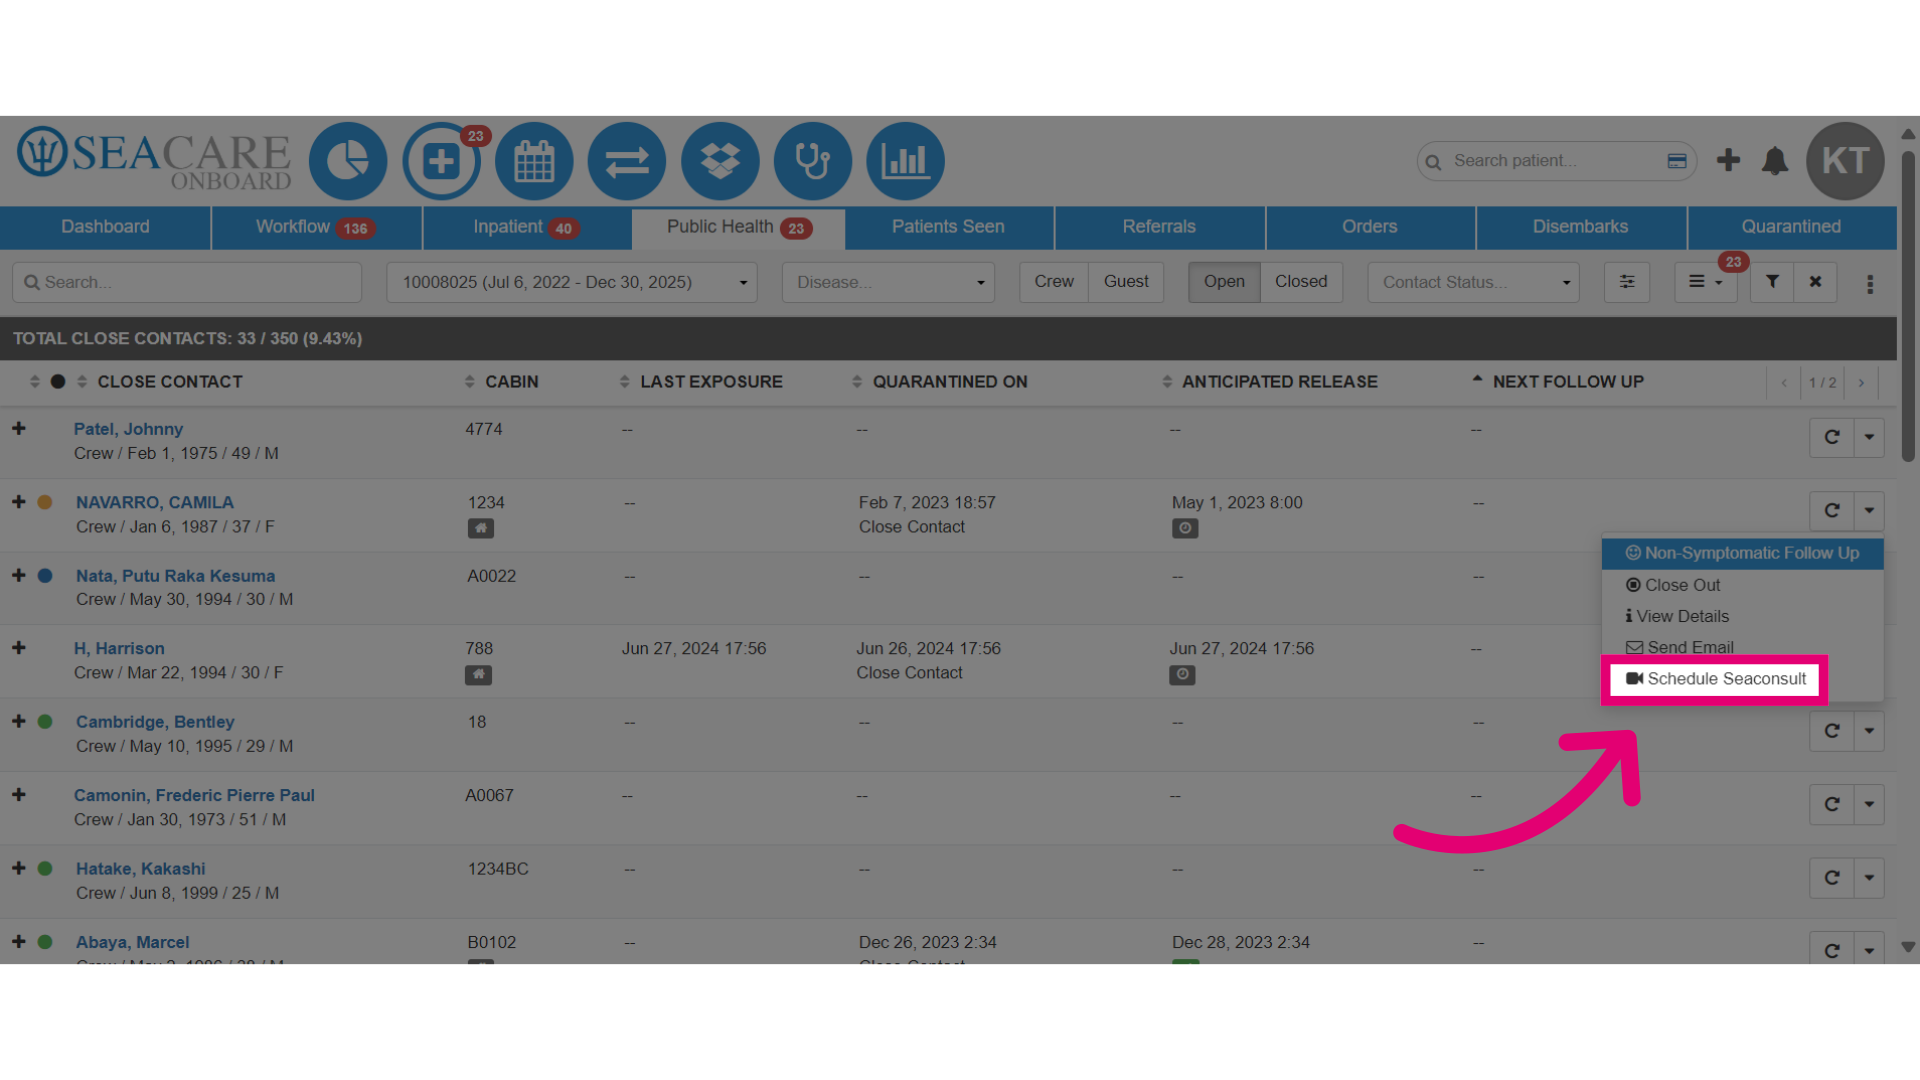Screen dimensions: 1920x1080
Task: Select the Closed status toggle
Action: [1301, 282]
